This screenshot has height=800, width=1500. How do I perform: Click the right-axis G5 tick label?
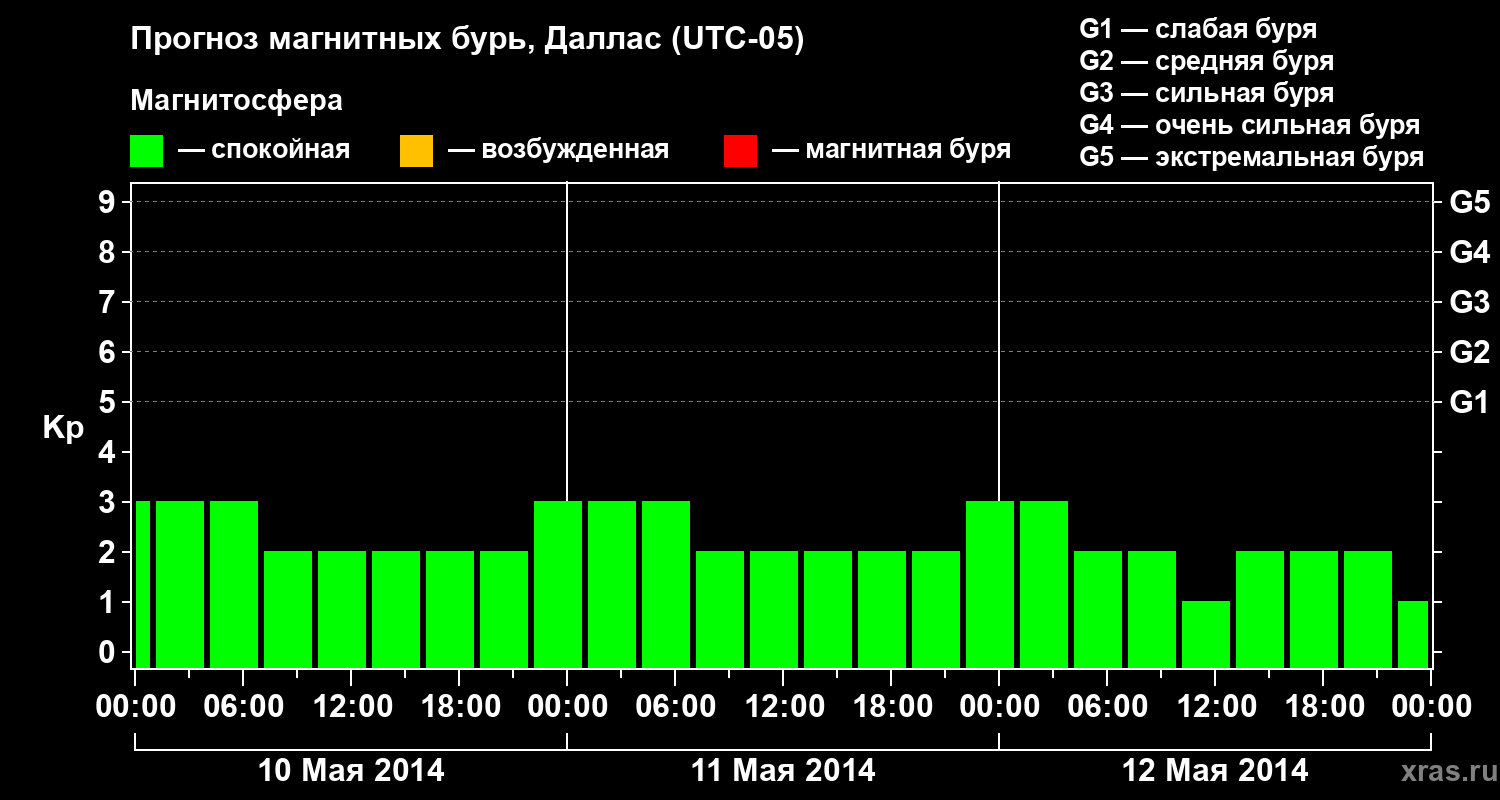tap(1469, 202)
